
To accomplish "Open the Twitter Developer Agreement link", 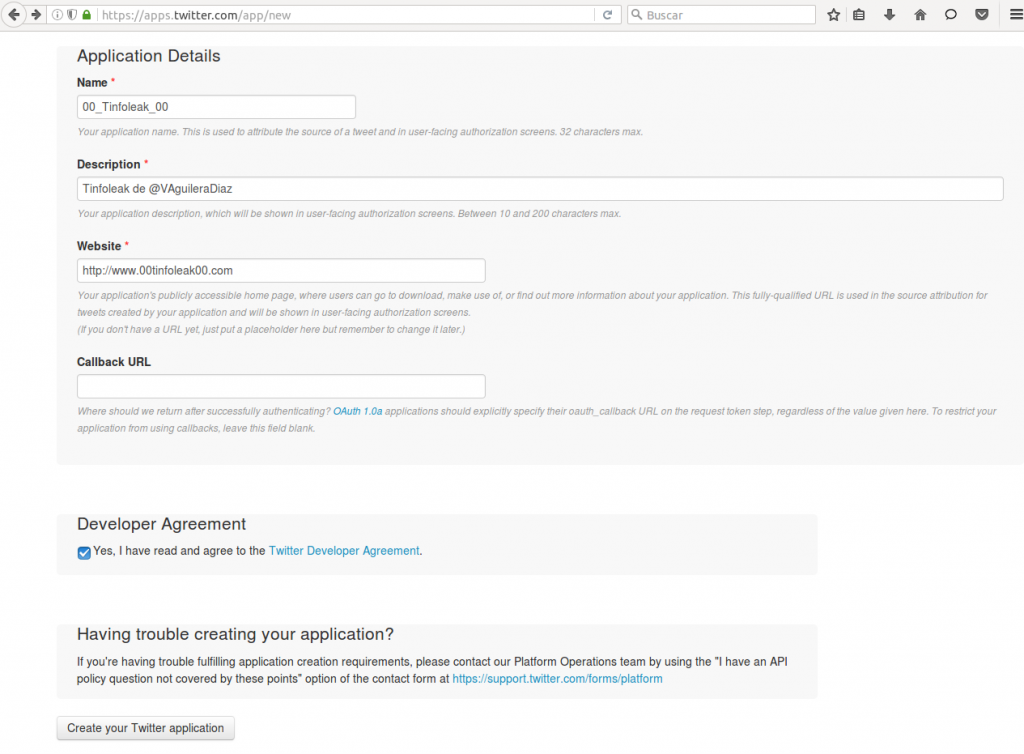I will click(x=344, y=551).
